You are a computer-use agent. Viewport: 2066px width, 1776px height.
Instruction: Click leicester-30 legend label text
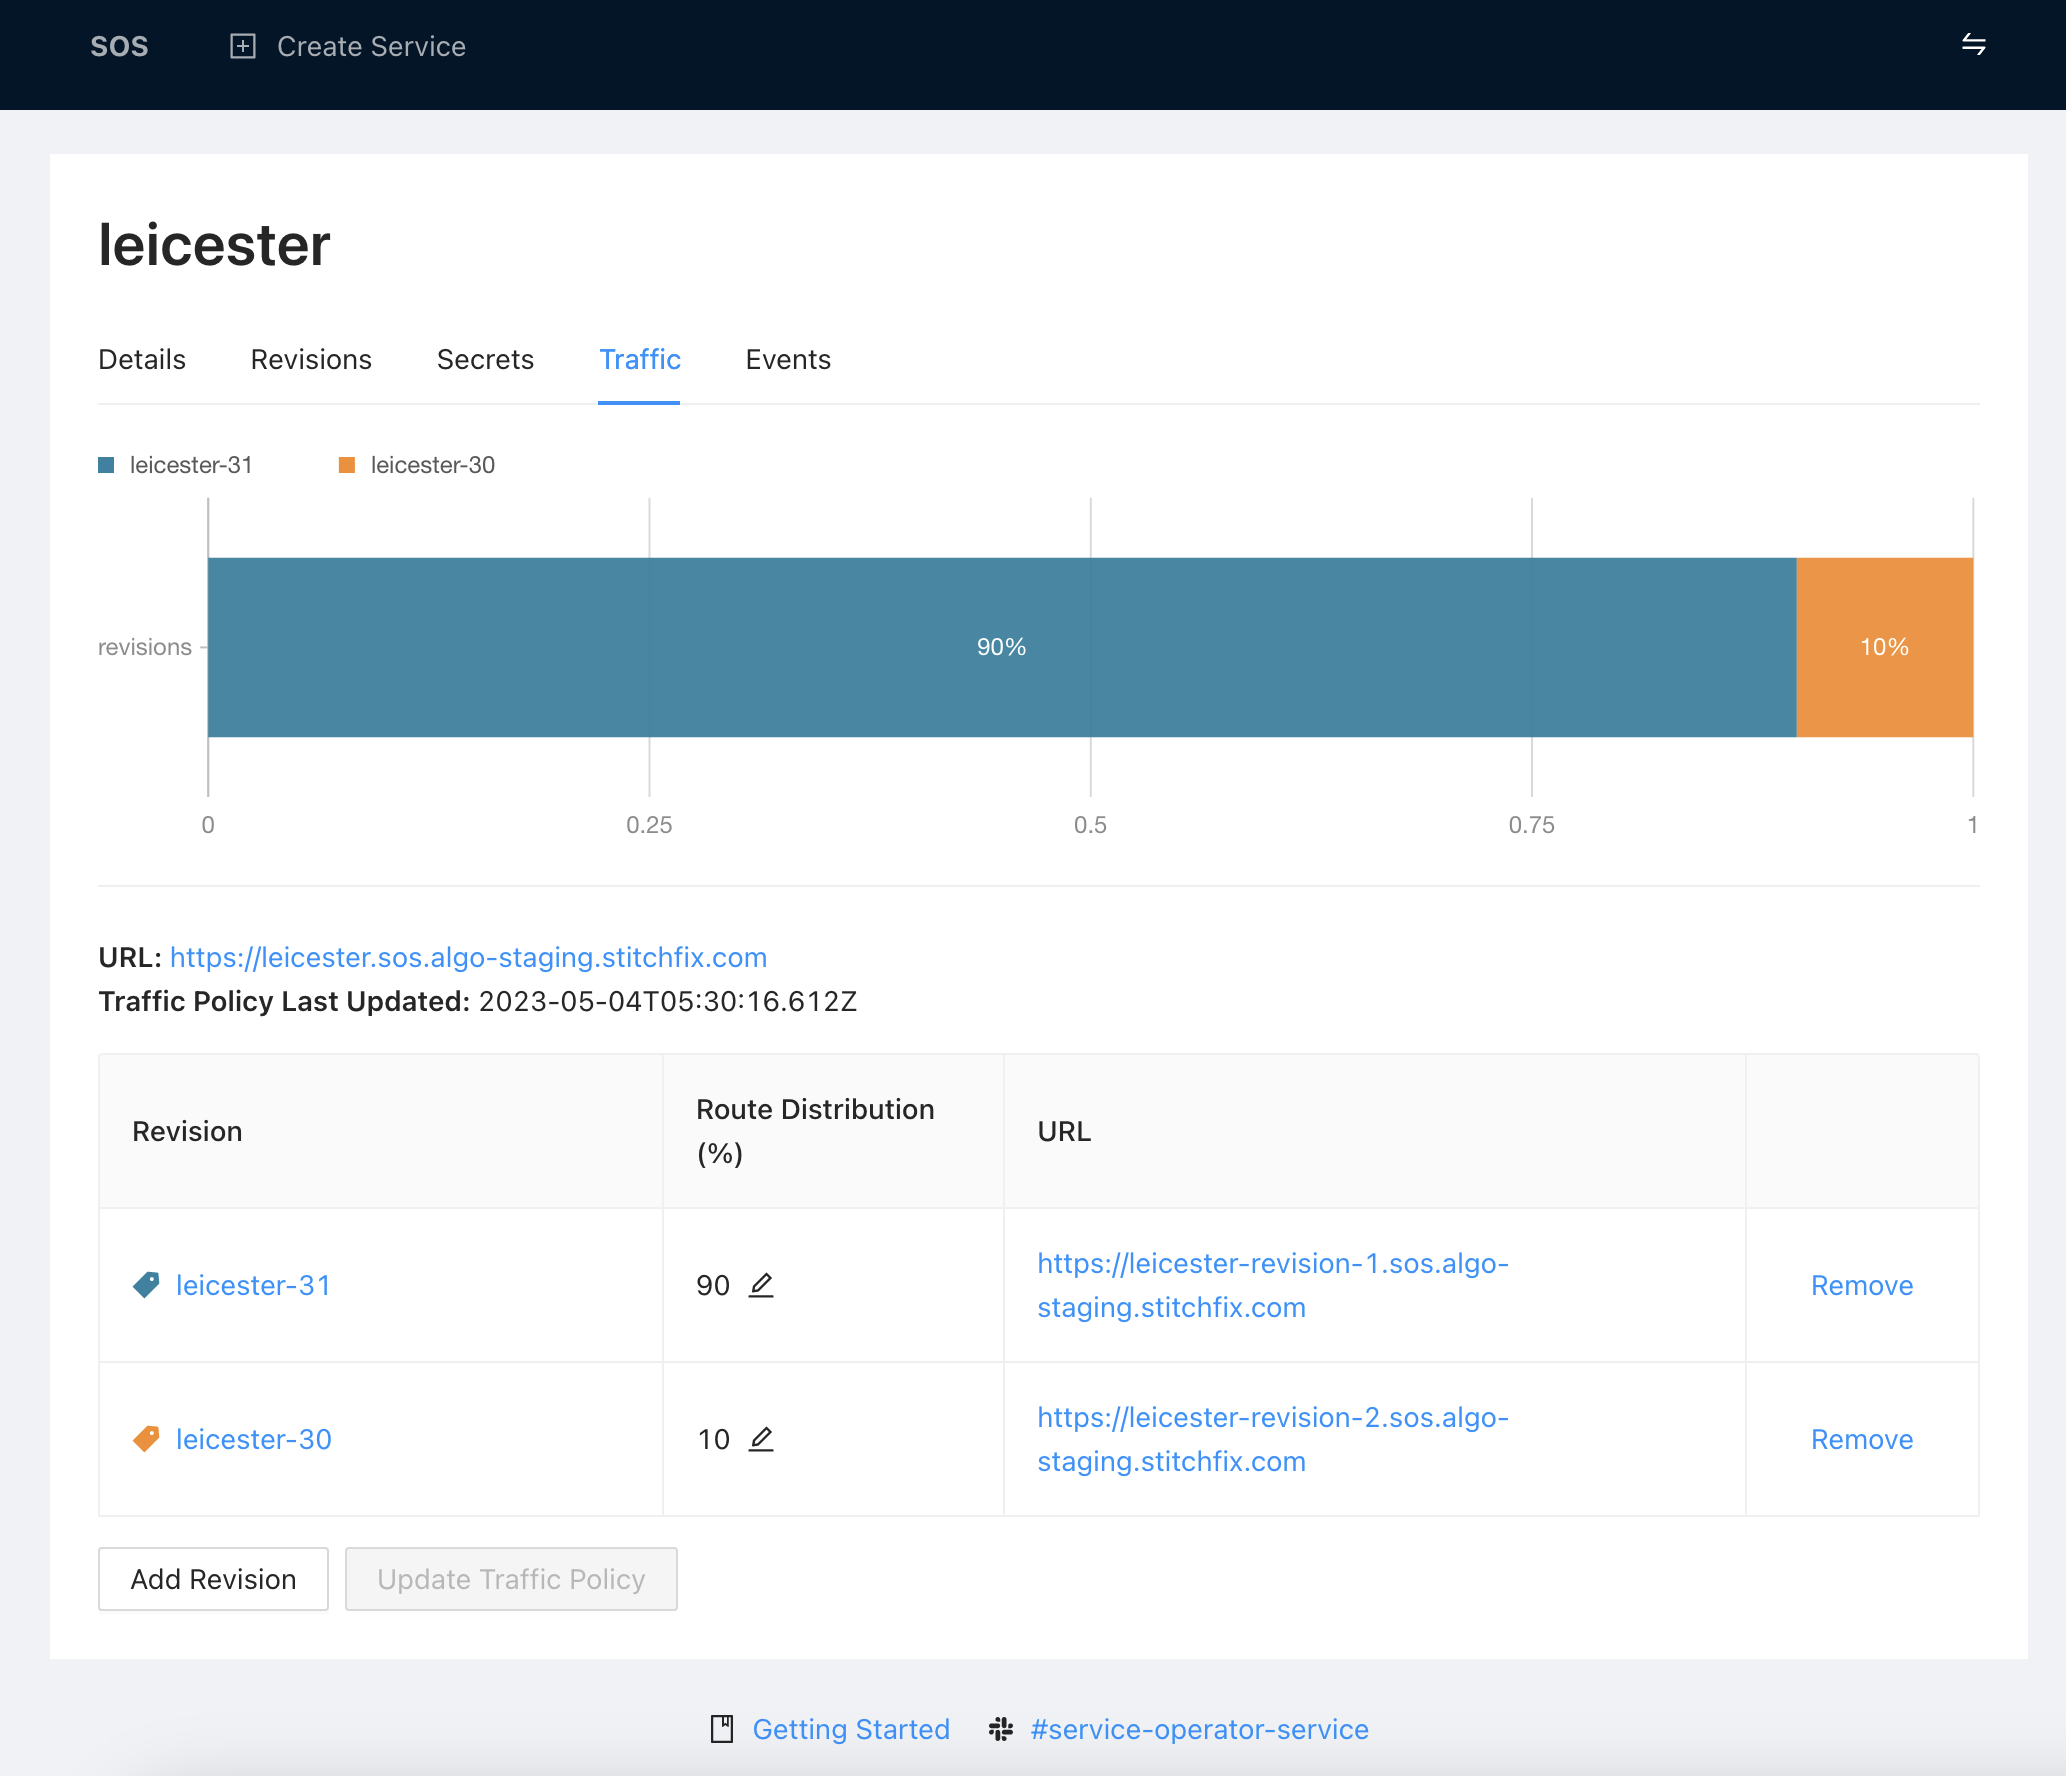(x=433, y=465)
